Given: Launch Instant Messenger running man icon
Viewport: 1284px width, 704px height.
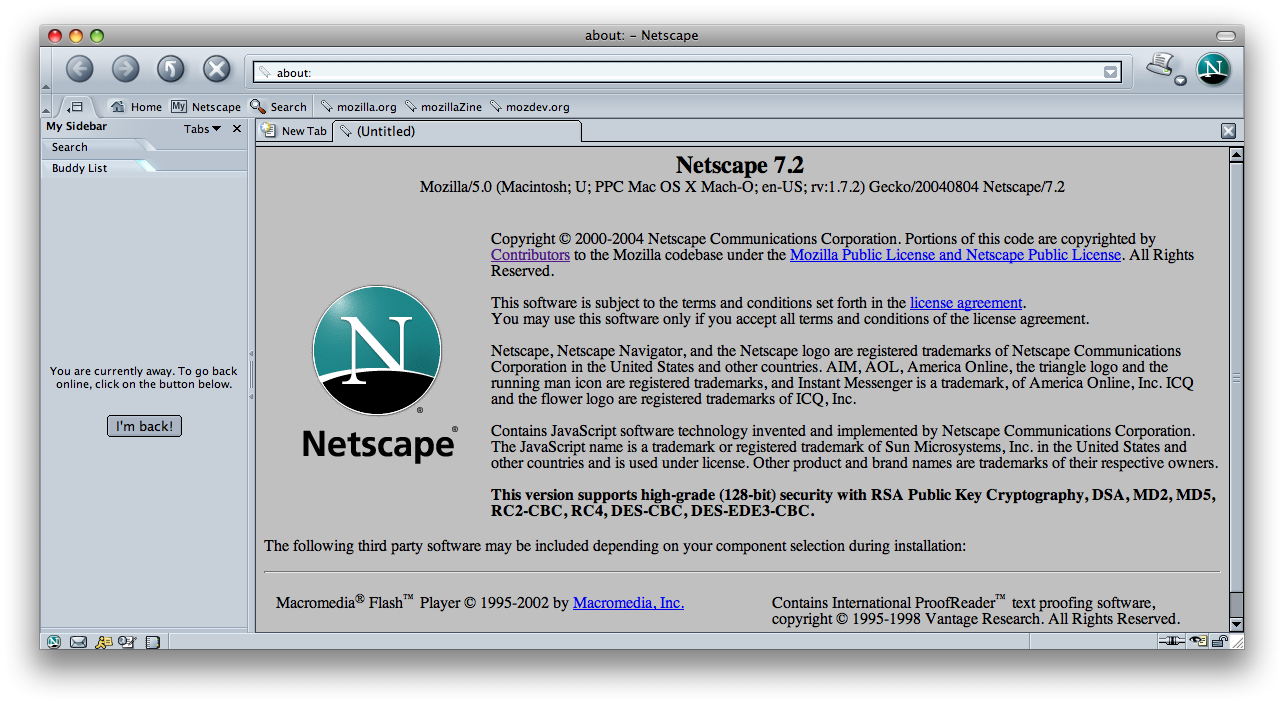Looking at the screenshot, I should 103,642.
